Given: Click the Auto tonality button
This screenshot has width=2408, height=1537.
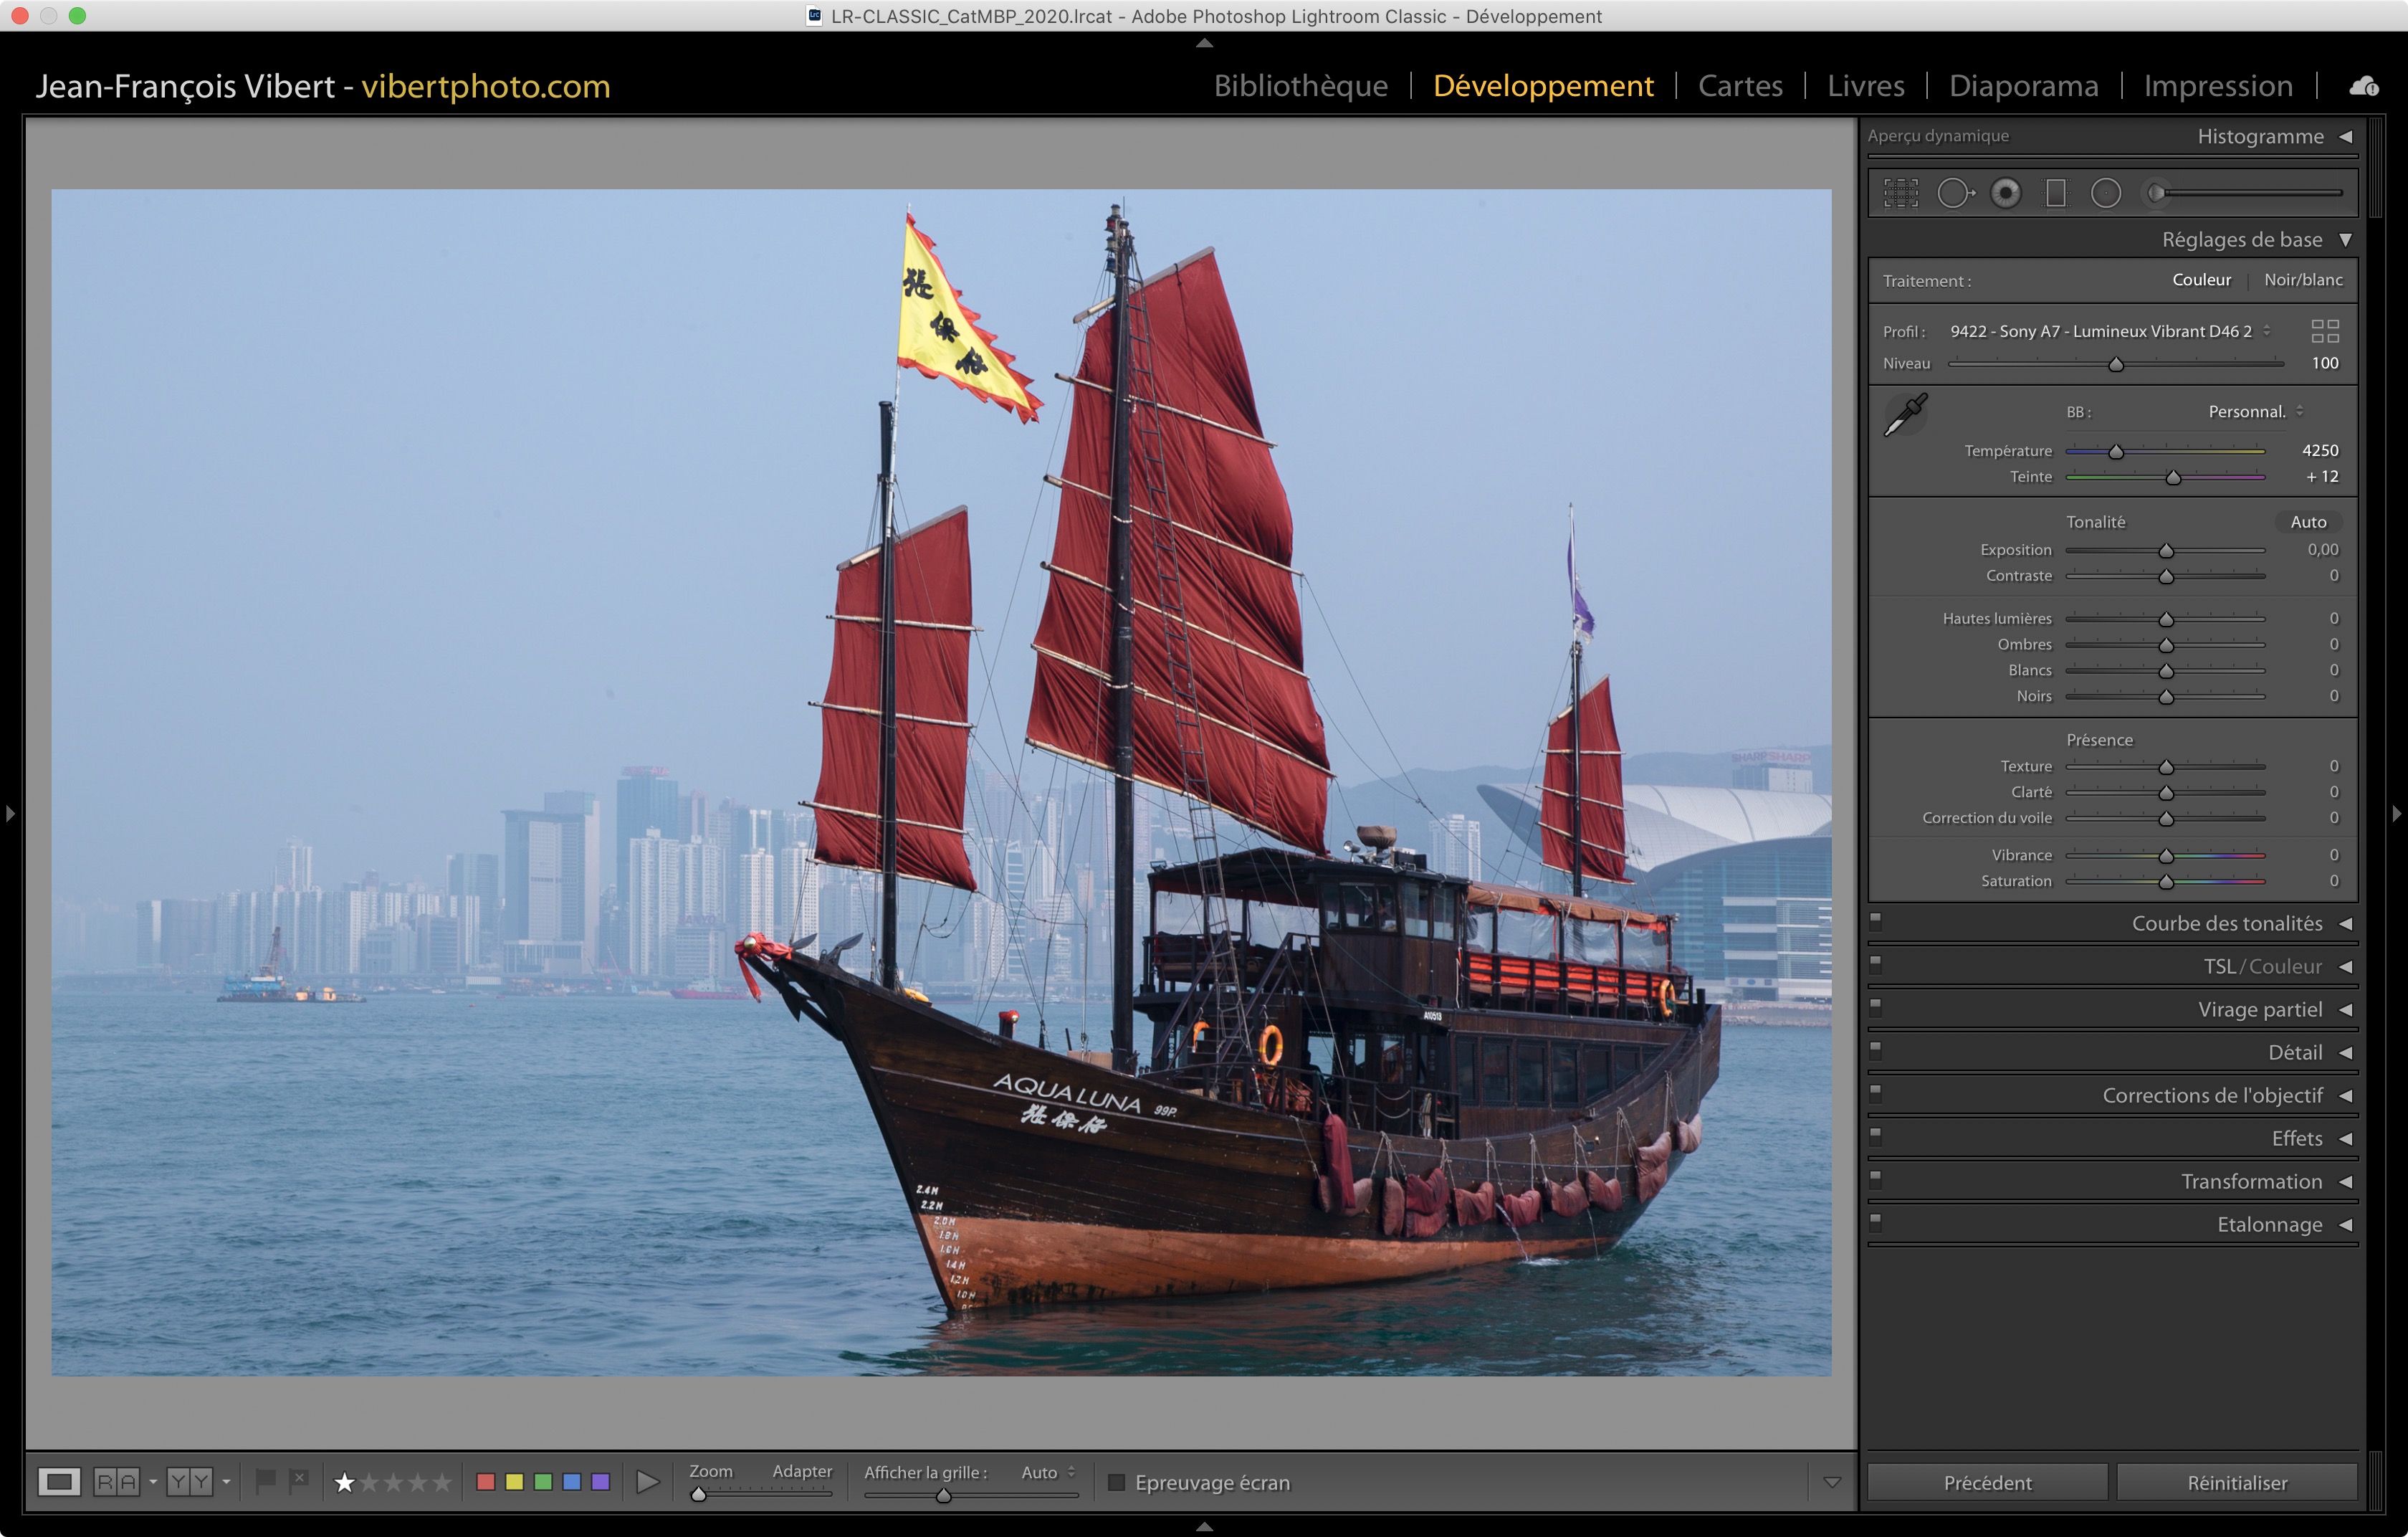Looking at the screenshot, I should 2308,522.
